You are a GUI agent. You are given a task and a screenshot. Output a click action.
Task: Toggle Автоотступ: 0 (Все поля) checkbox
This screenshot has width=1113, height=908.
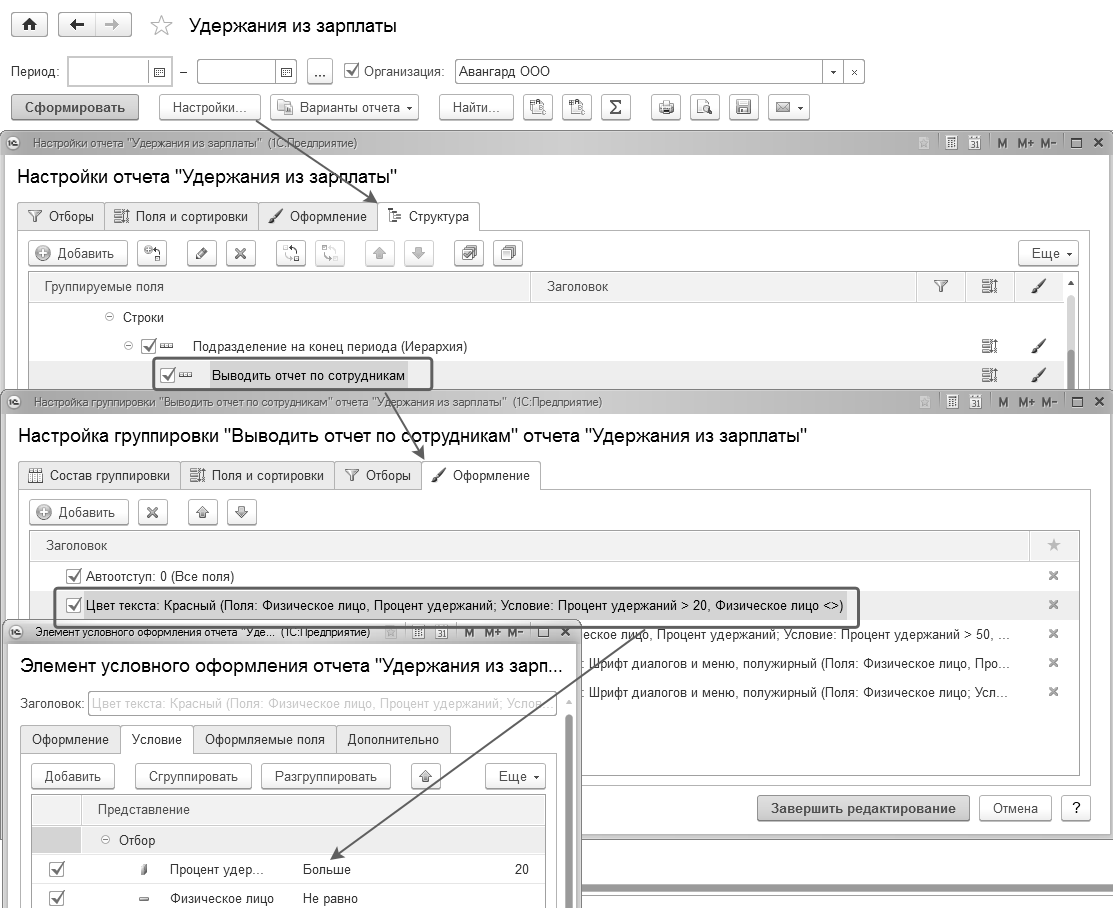[x=73, y=576]
